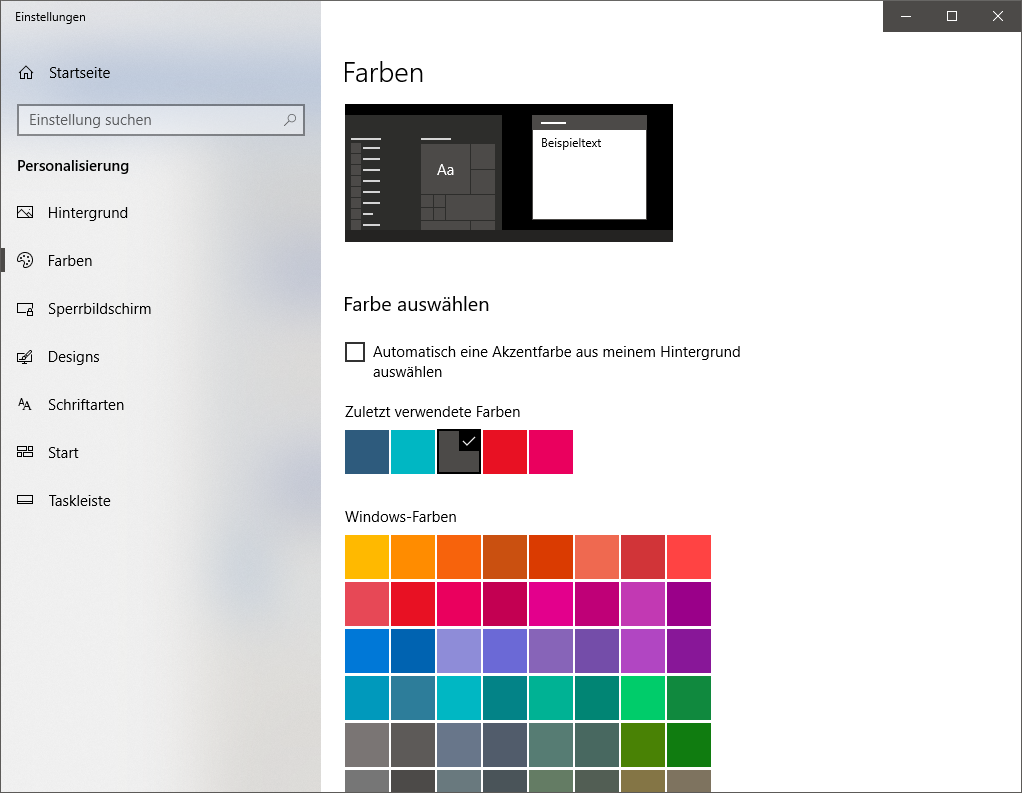Pick darker iris purple, sixth in third Windows-Farben row

tap(597, 651)
